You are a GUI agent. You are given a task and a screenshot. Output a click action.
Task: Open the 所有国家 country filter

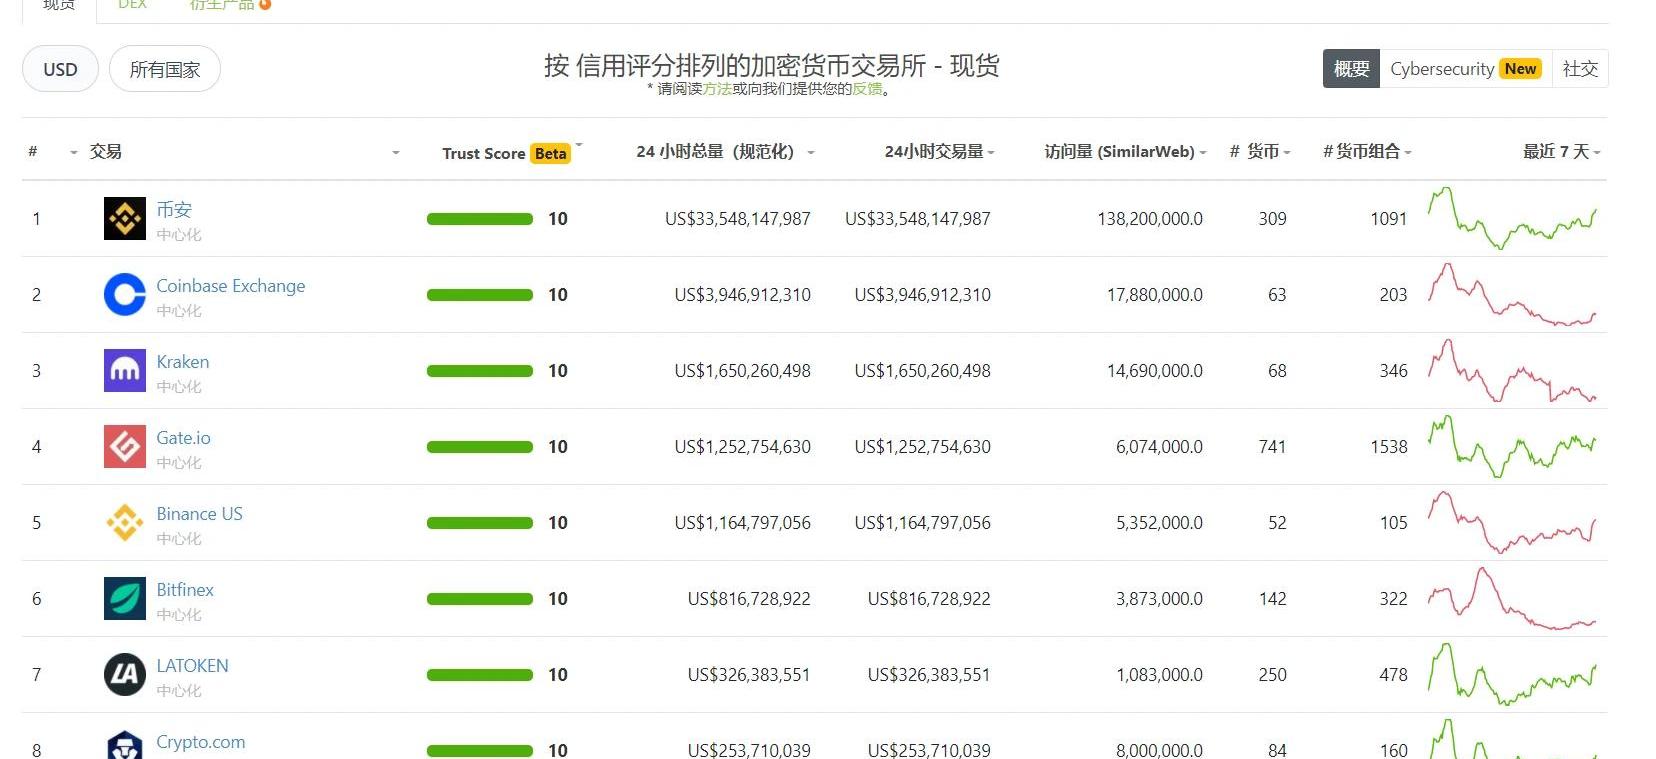click(165, 69)
